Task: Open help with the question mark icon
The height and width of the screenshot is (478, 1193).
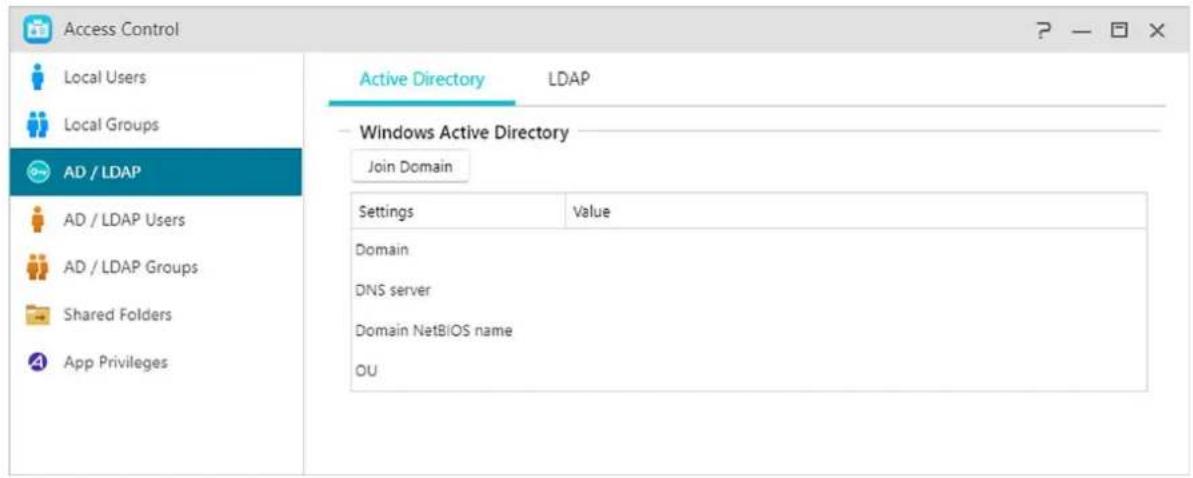Action: coord(1043,30)
